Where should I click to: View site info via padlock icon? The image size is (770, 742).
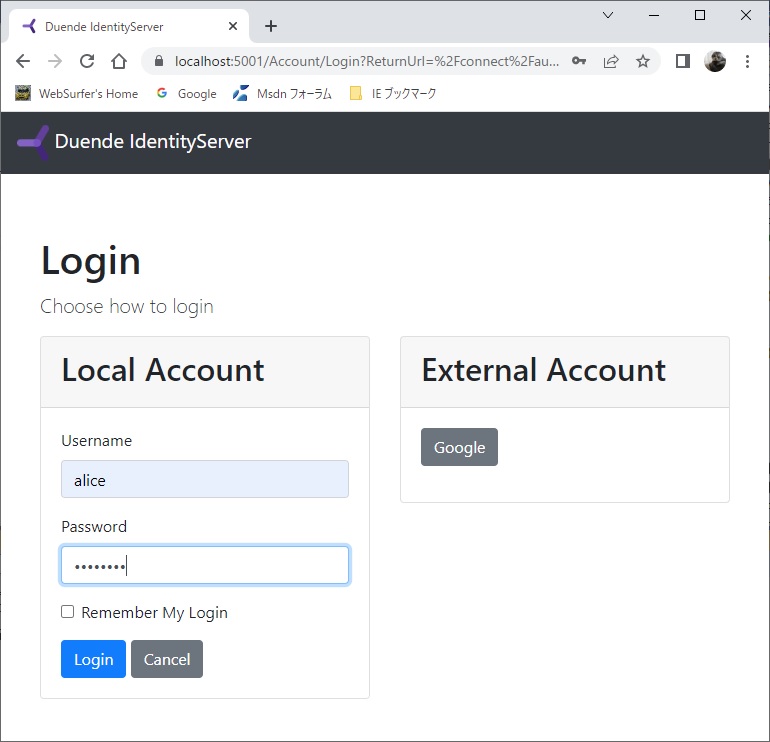point(158,61)
